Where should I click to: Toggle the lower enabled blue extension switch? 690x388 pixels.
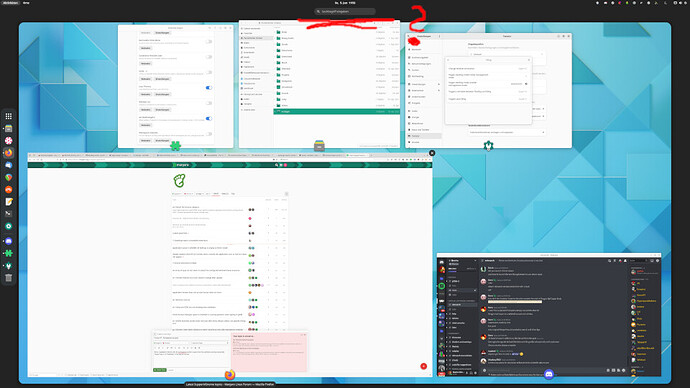pyautogui.click(x=209, y=118)
